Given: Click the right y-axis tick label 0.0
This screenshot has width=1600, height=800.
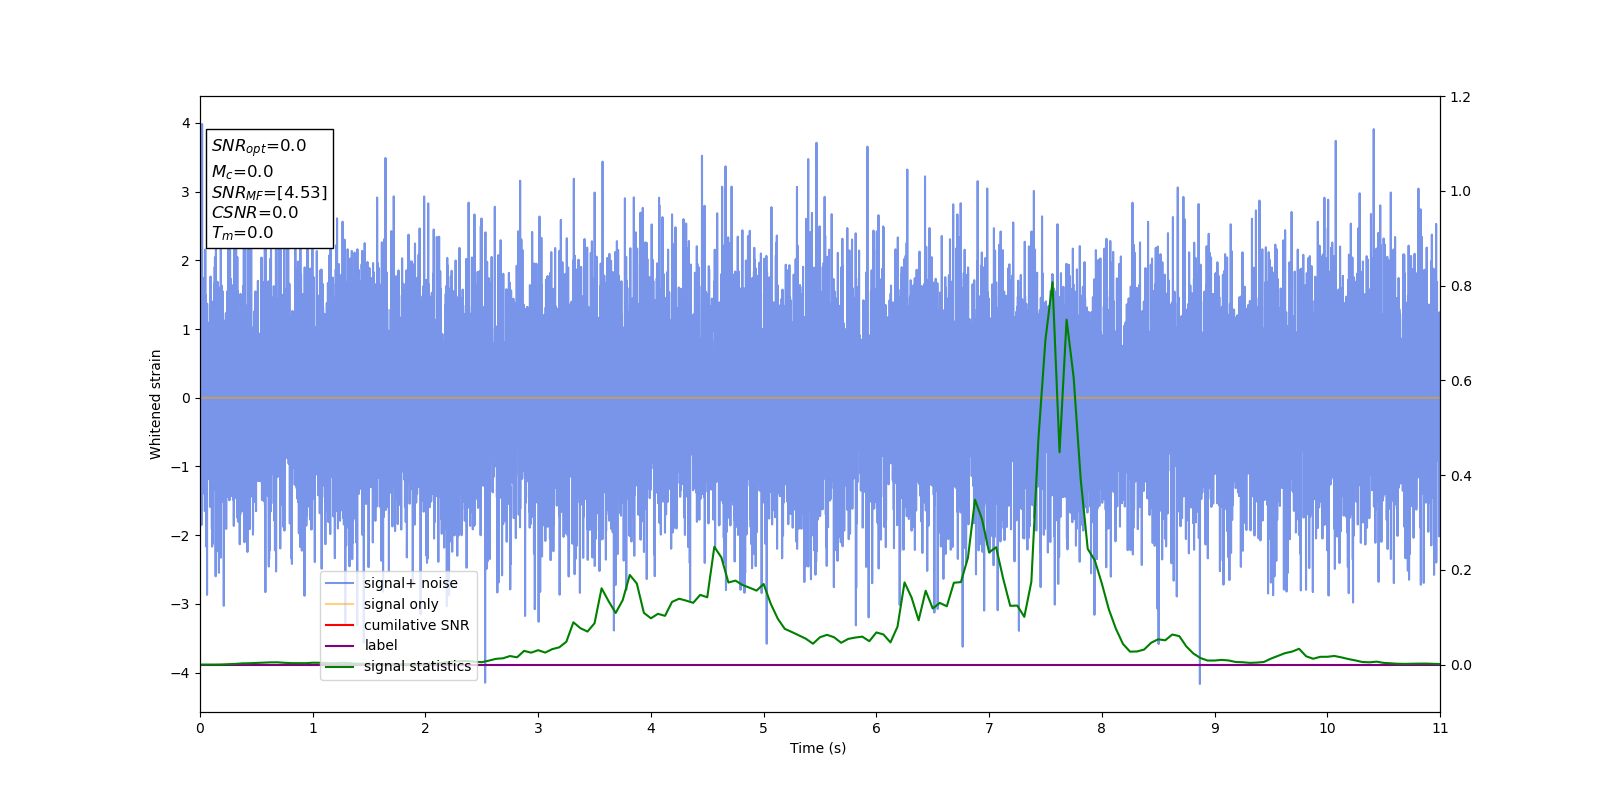Looking at the screenshot, I should point(1460,665).
